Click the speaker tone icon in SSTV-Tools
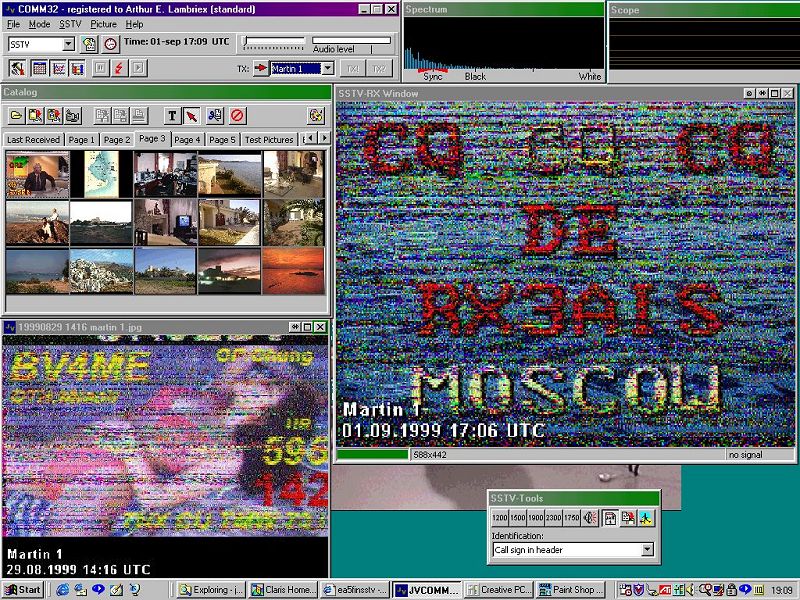The height and width of the screenshot is (600, 800). [590, 517]
